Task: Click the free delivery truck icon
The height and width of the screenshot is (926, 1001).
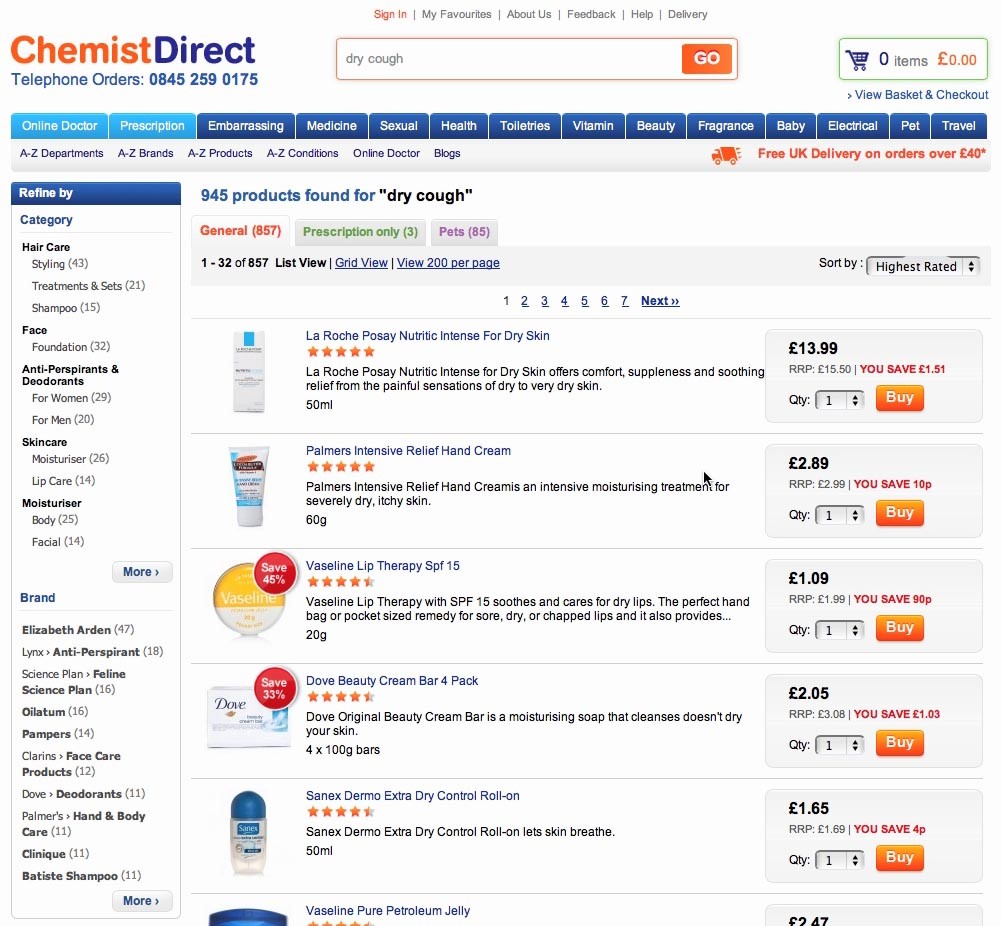Action: pyautogui.click(x=726, y=154)
